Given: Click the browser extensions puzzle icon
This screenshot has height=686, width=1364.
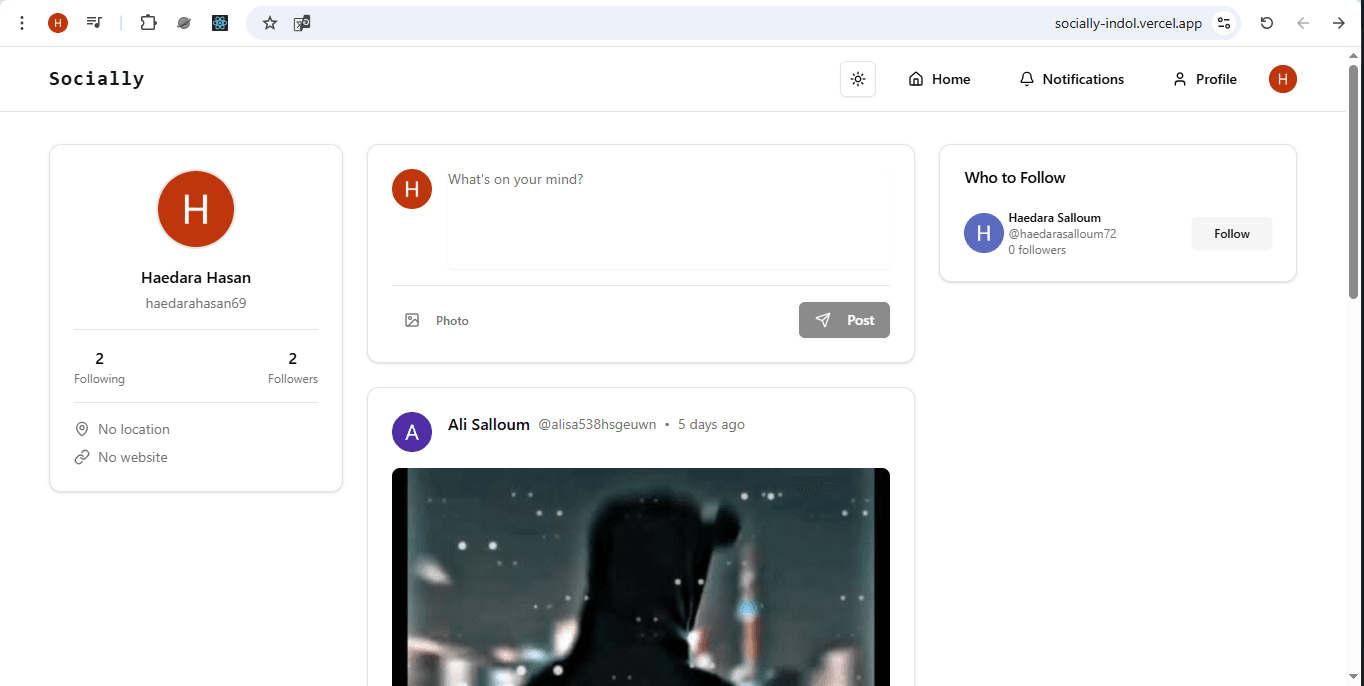Looking at the screenshot, I should [148, 23].
